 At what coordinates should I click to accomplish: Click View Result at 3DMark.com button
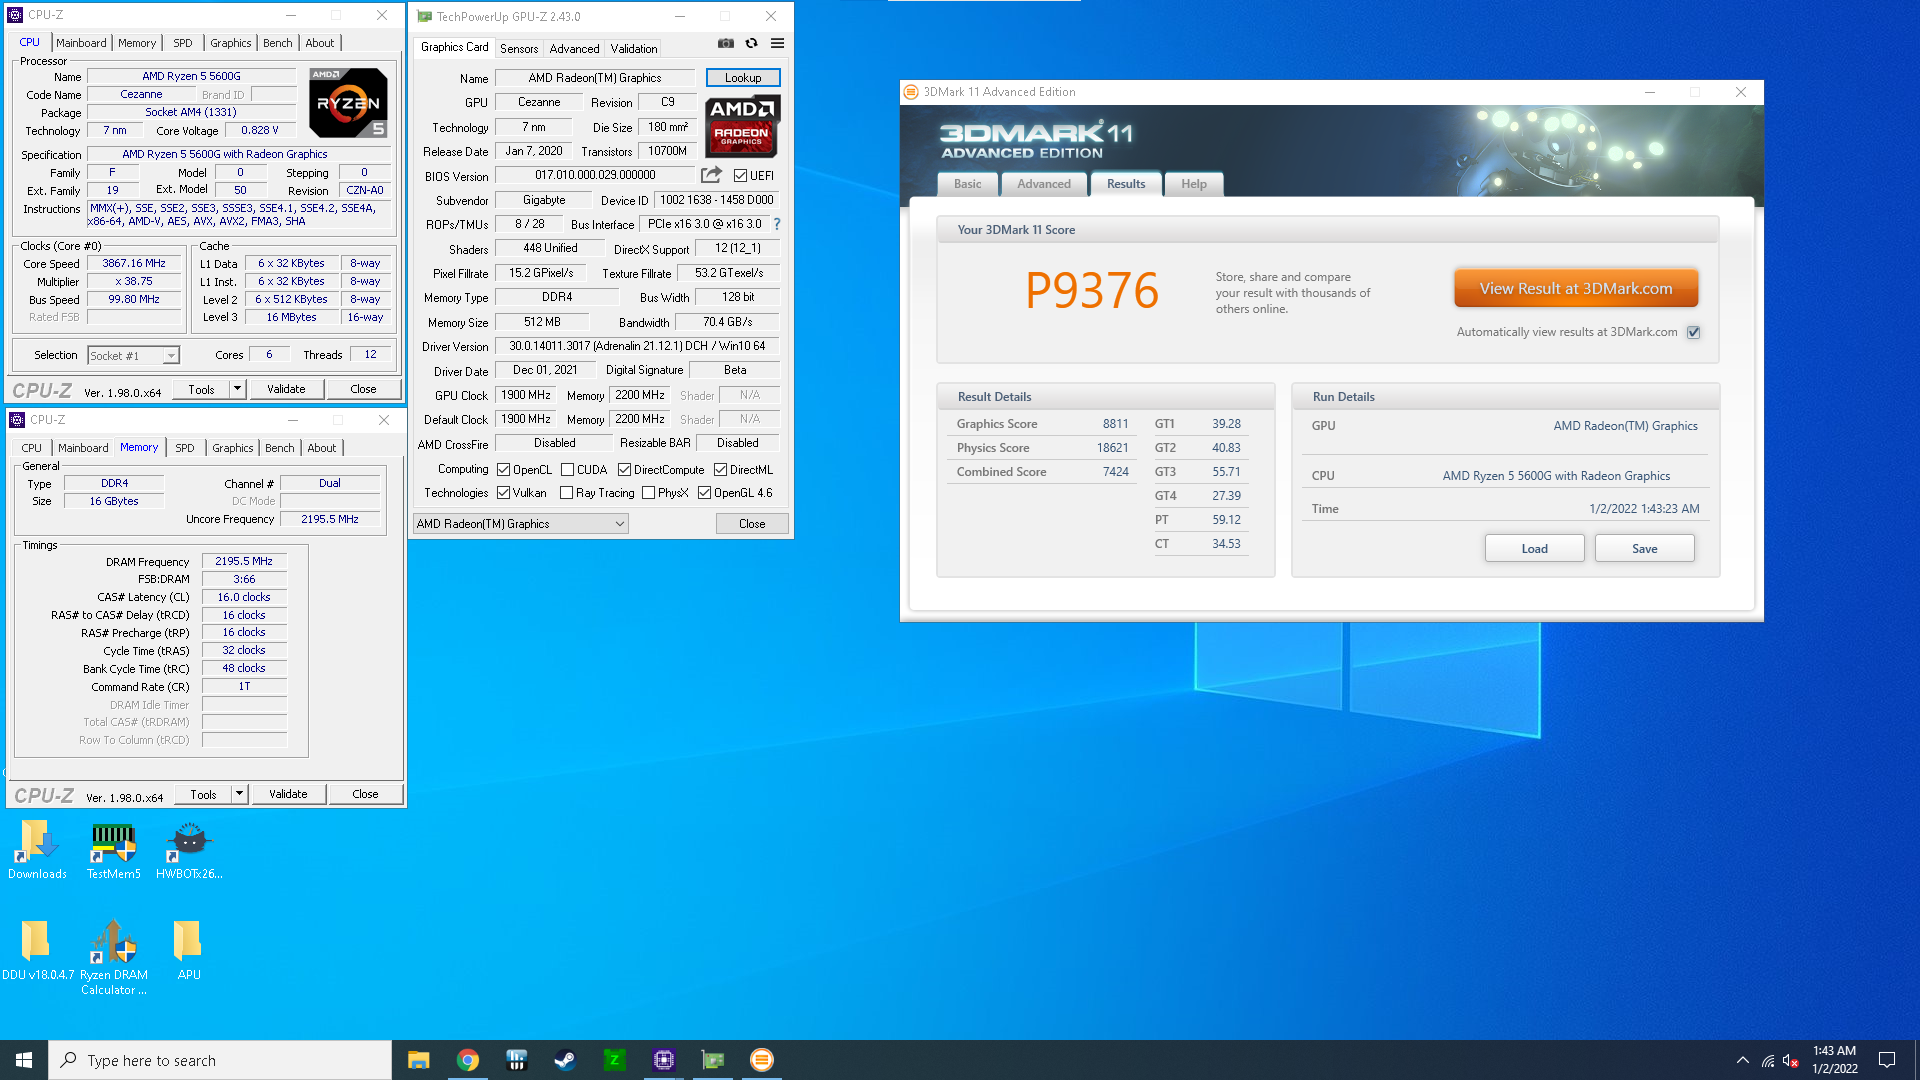coord(1576,288)
